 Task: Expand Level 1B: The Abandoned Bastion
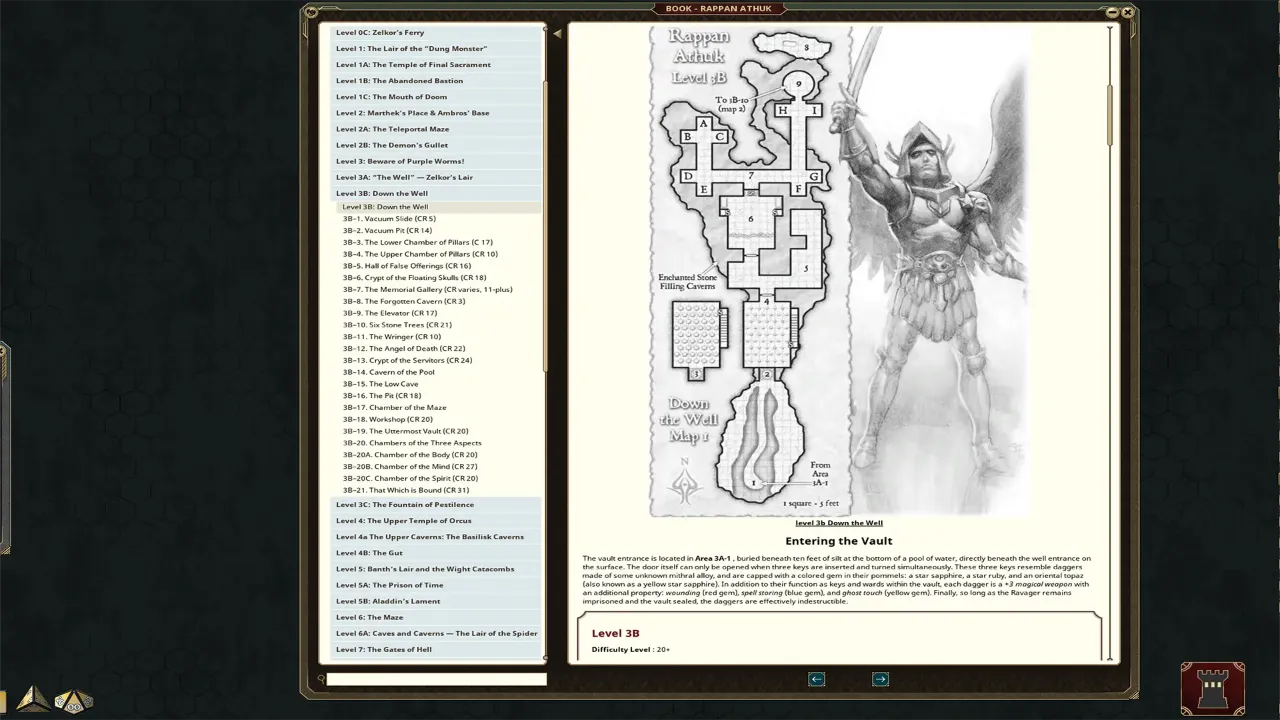(436, 81)
